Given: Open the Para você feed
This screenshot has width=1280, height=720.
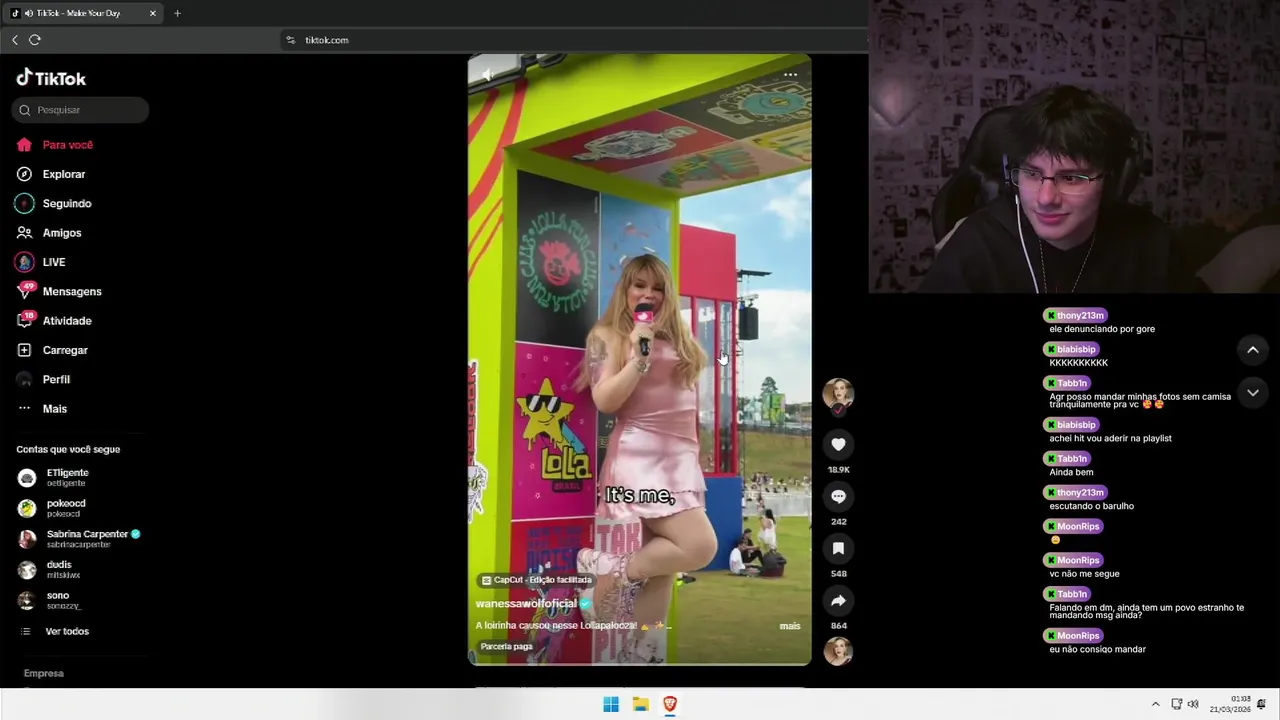Looking at the screenshot, I should point(55,145).
